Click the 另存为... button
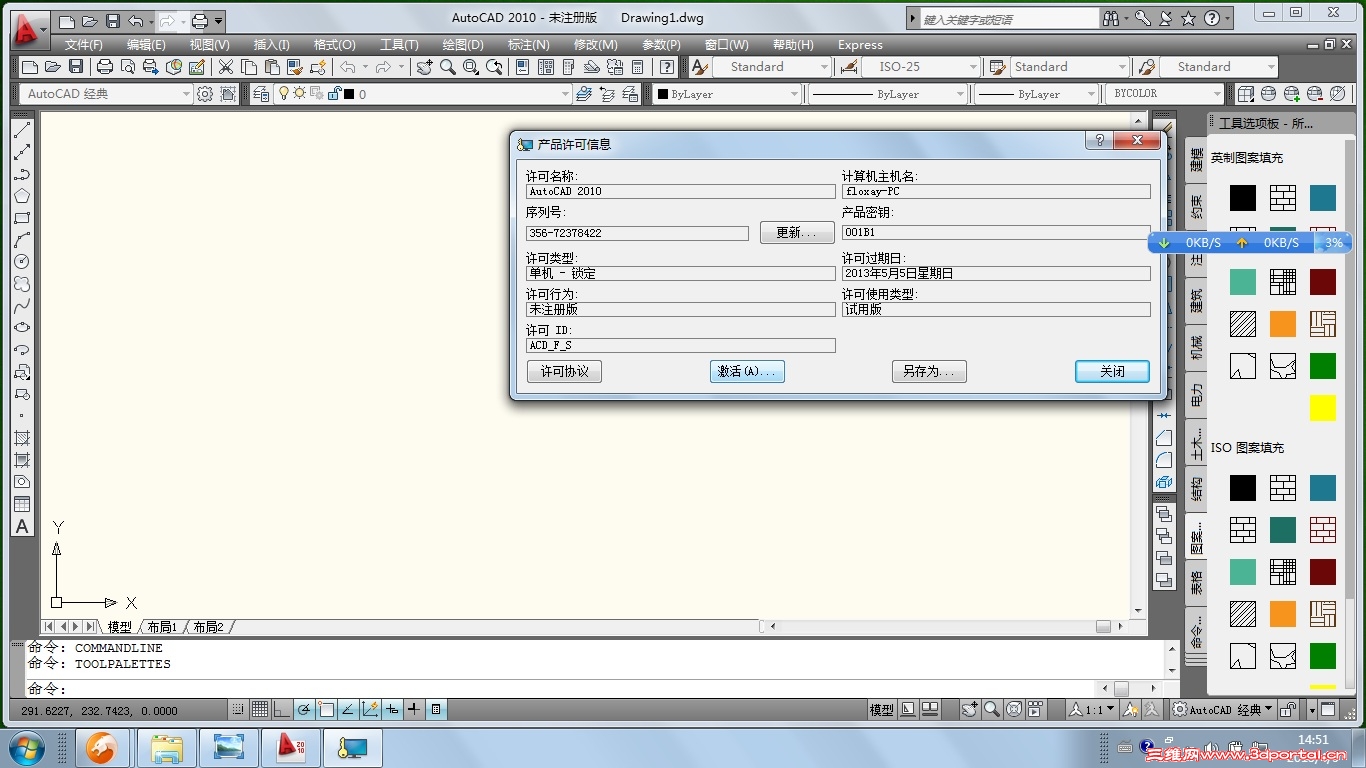Viewport: 1366px width, 768px height. click(x=929, y=371)
